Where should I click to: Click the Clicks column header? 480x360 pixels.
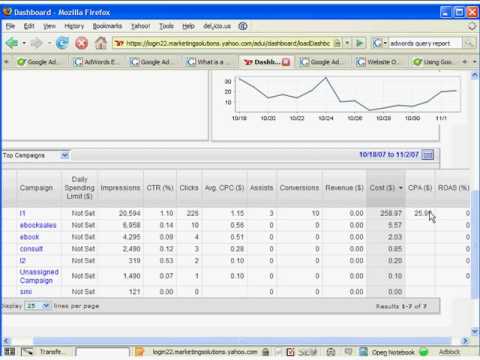[189, 188]
